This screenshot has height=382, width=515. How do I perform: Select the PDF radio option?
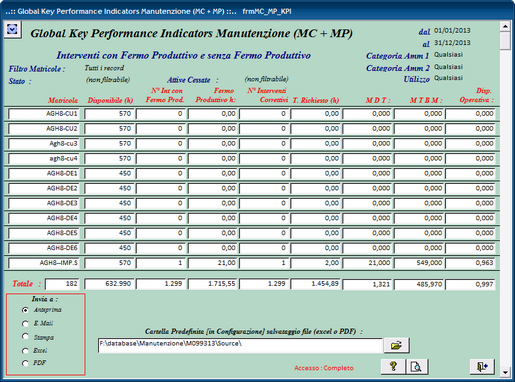[x=25, y=363]
